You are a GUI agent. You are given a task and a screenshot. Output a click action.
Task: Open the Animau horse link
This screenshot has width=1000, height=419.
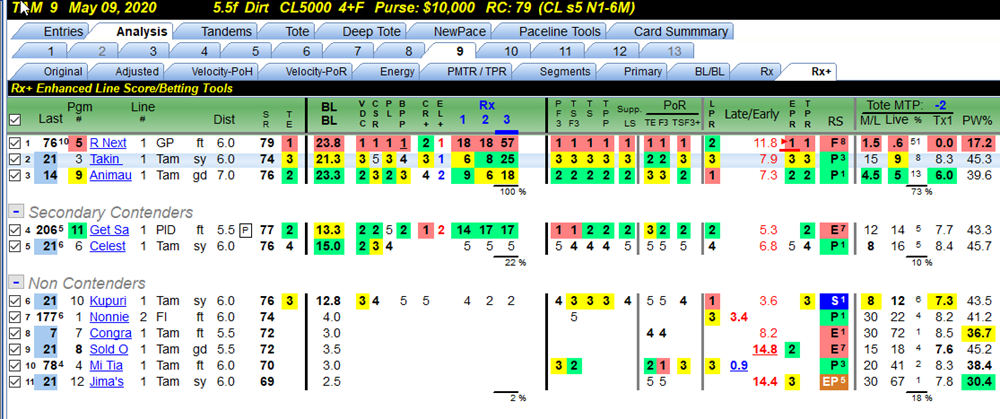110,175
